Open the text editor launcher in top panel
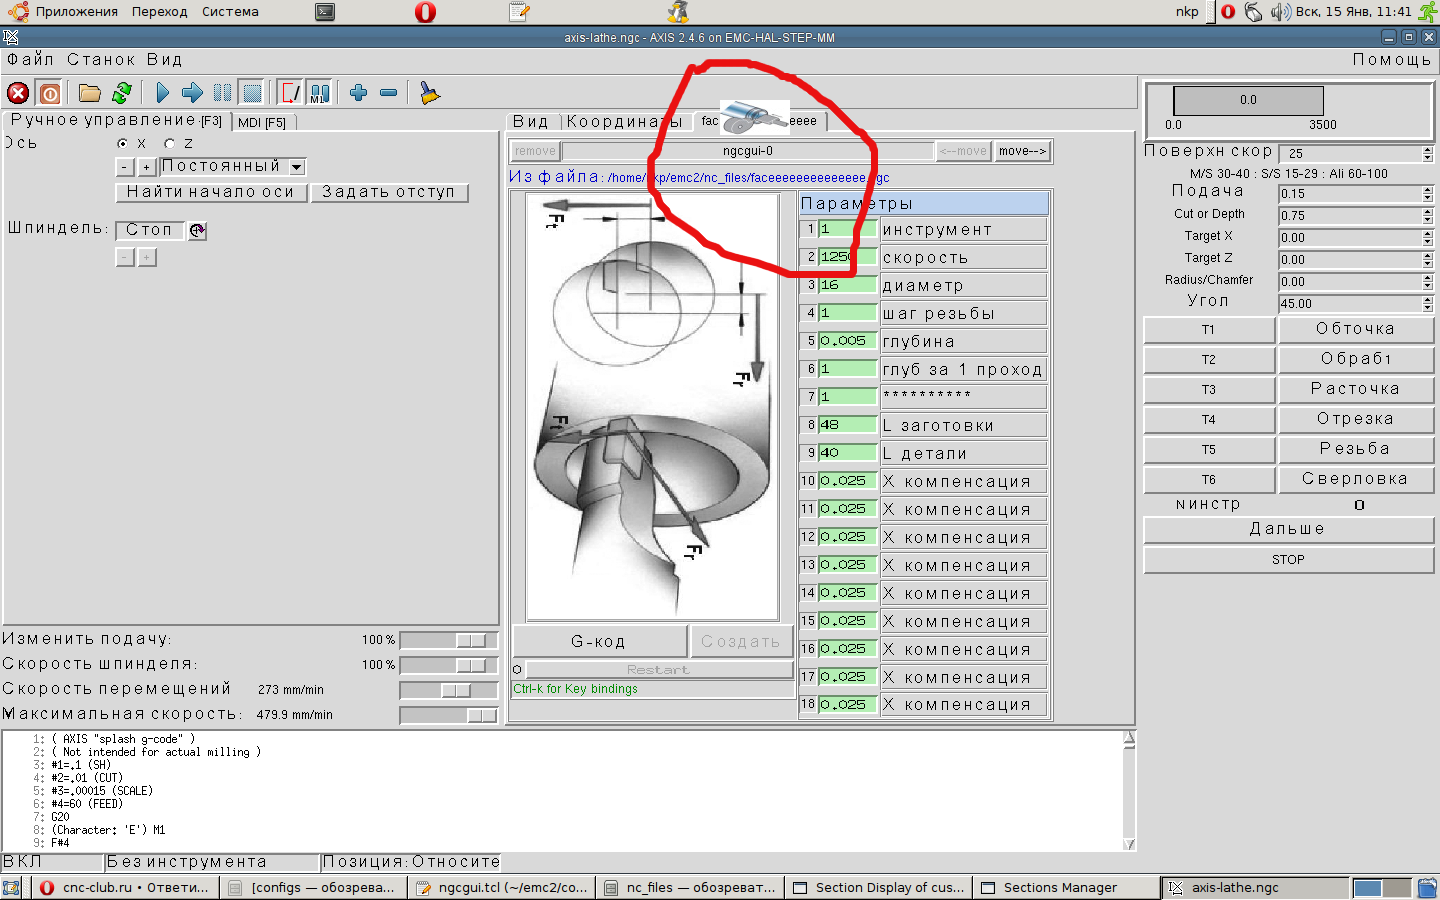Image resolution: width=1440 pixels, height=900 pixels. pos(519,12)
